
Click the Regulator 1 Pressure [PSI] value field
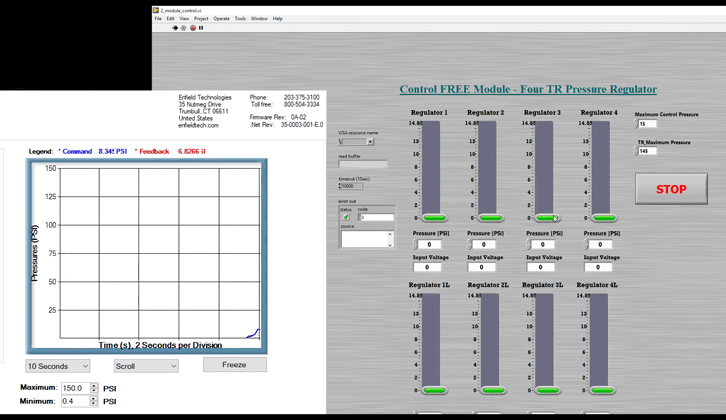[430, 244]
